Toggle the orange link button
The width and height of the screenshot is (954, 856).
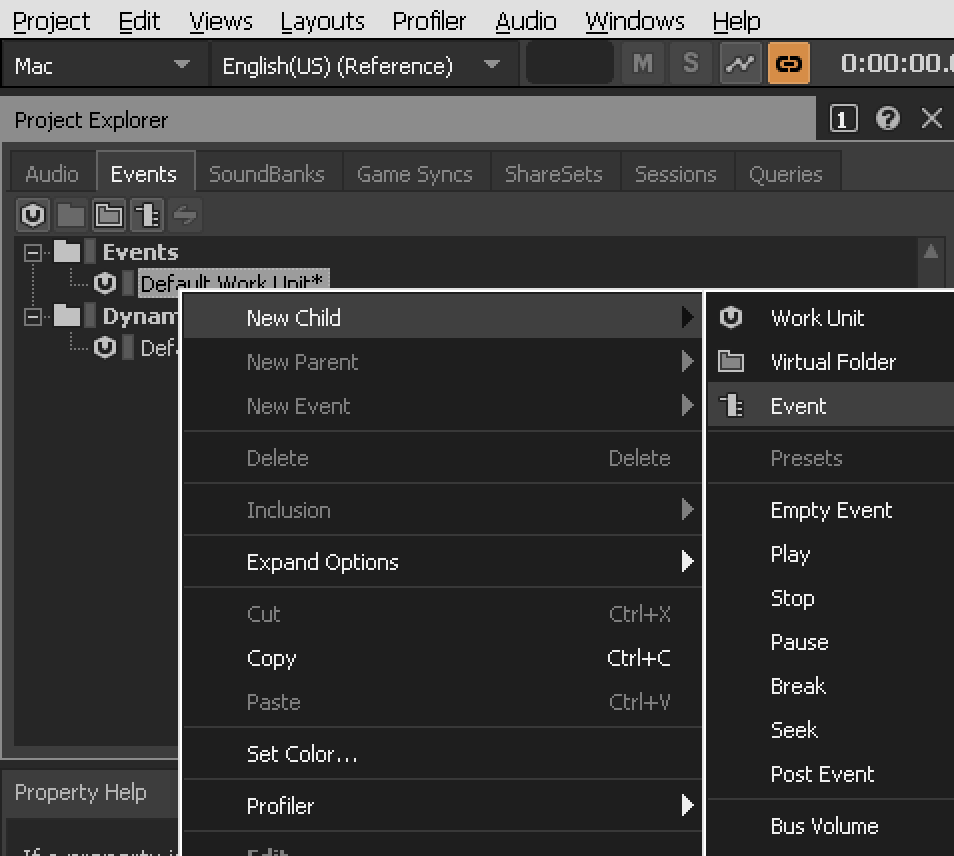(x=789, y=63)
